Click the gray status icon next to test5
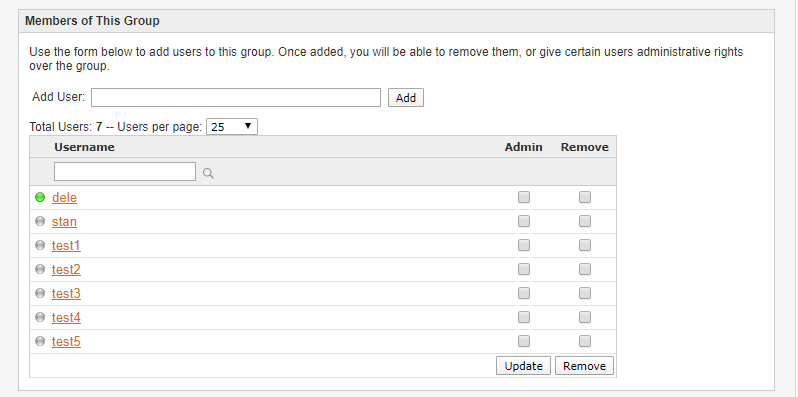The image size is (798, 397). click(x=40, y=341)
